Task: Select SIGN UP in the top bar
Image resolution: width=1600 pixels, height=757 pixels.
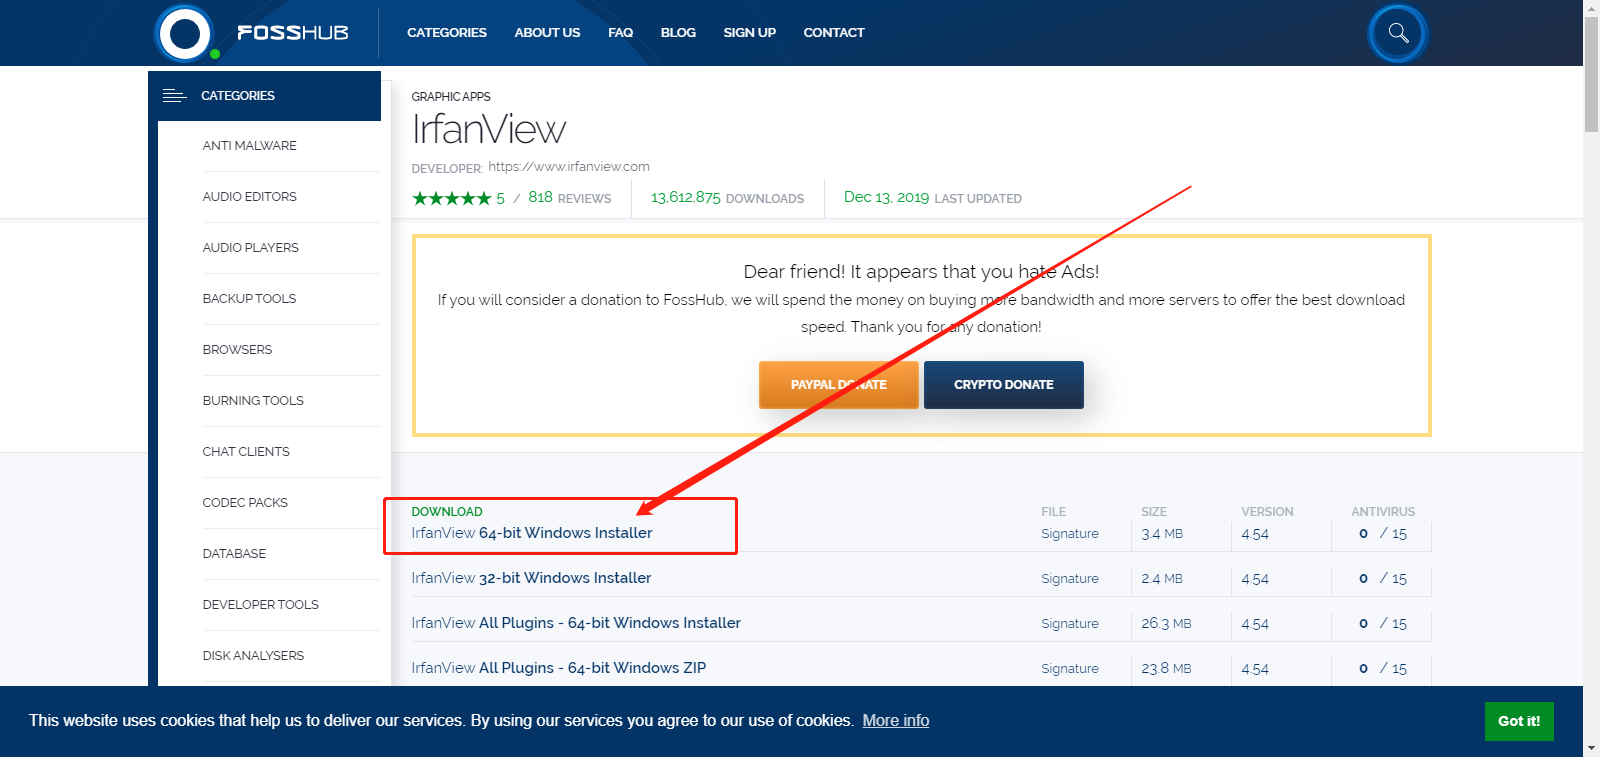Action: point(749,33)
